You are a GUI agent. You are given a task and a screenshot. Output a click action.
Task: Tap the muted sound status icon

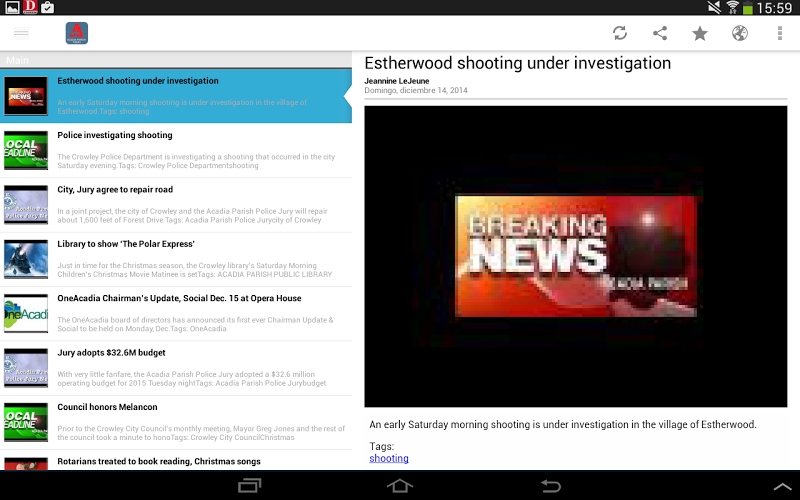[714, 8]
